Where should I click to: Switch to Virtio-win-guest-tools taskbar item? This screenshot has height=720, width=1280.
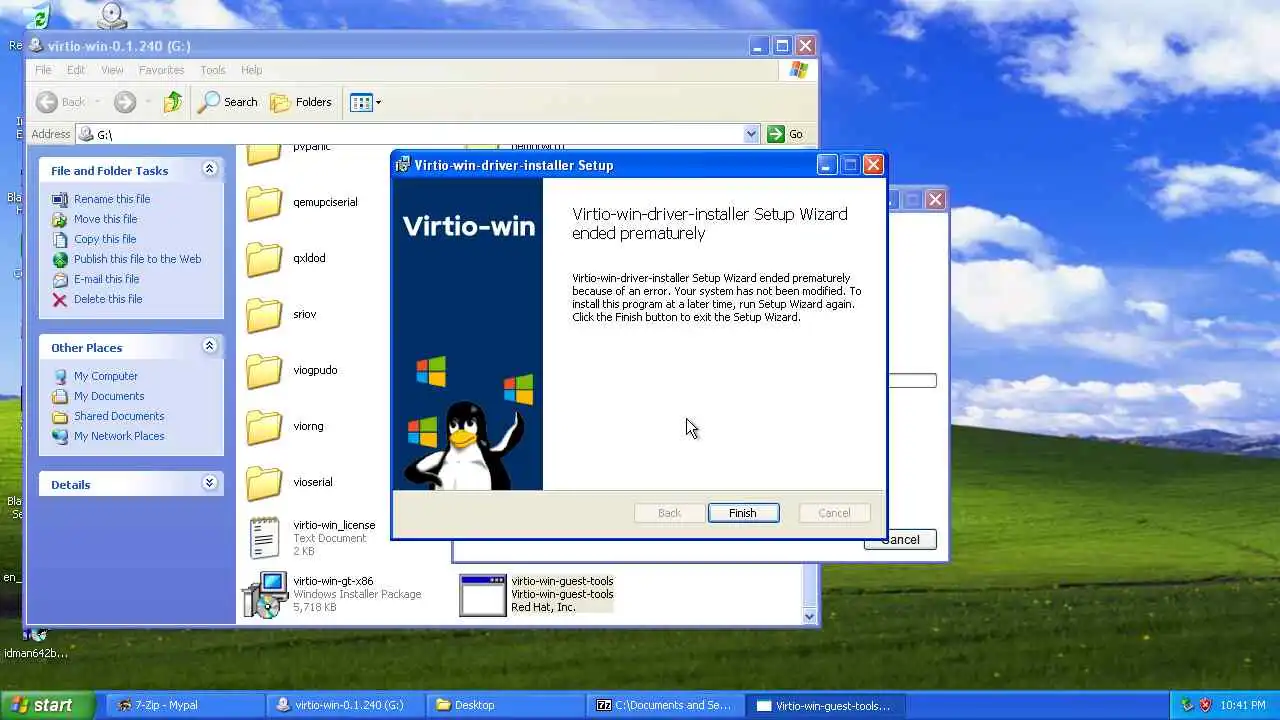point(826,705)
